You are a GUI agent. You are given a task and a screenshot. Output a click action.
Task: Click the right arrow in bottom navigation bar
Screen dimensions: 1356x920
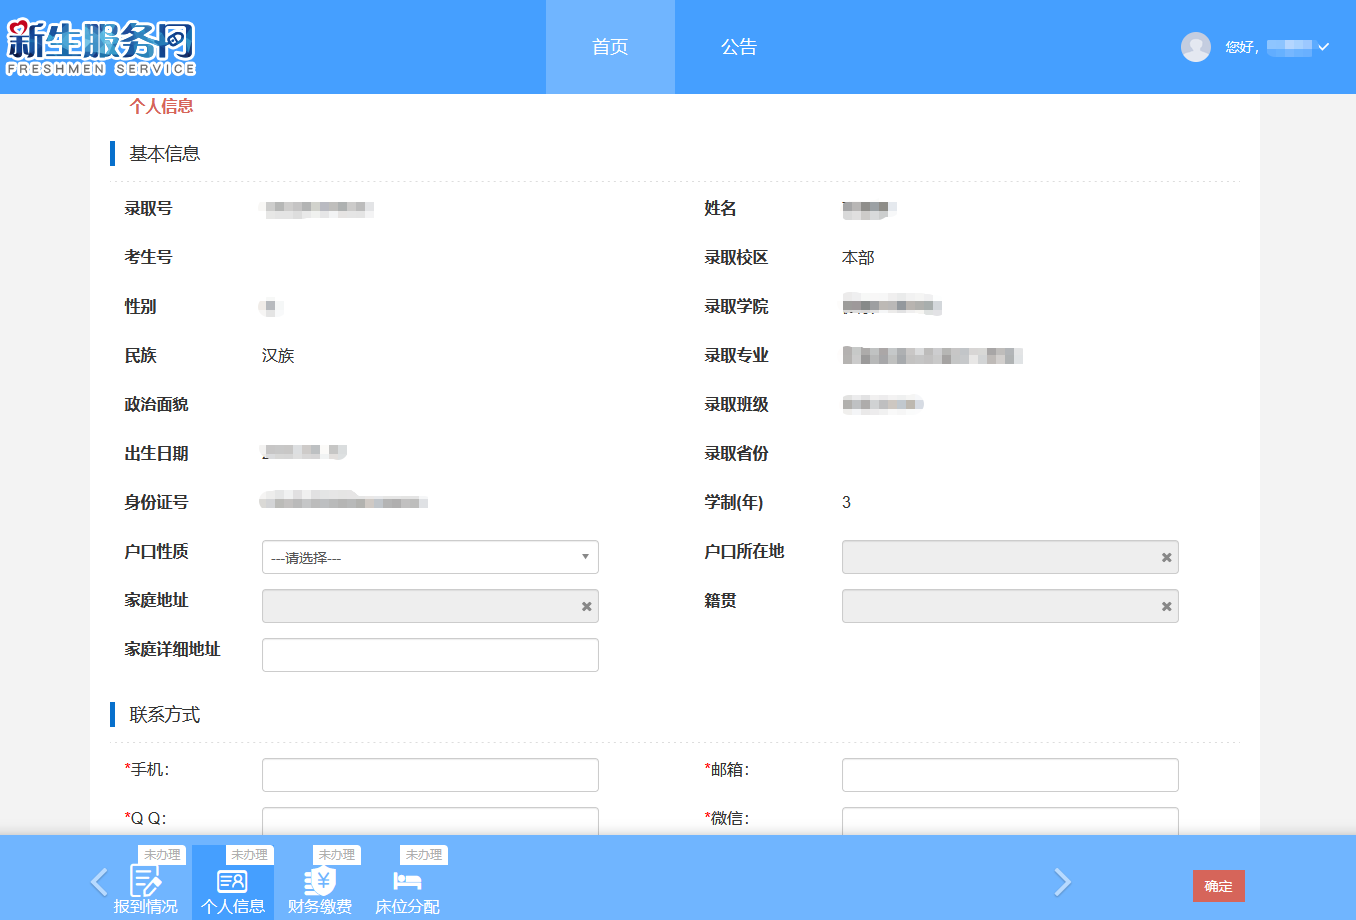1062,881
